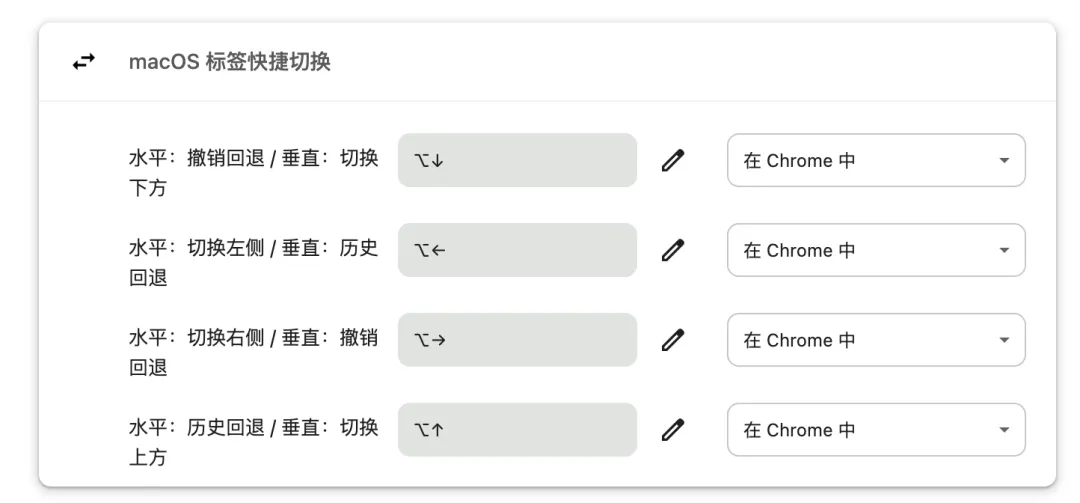Open the Chrome scope dropdown for ⌥↓ row
Viewport: 1080px width, 503px height.
point(875,160)
